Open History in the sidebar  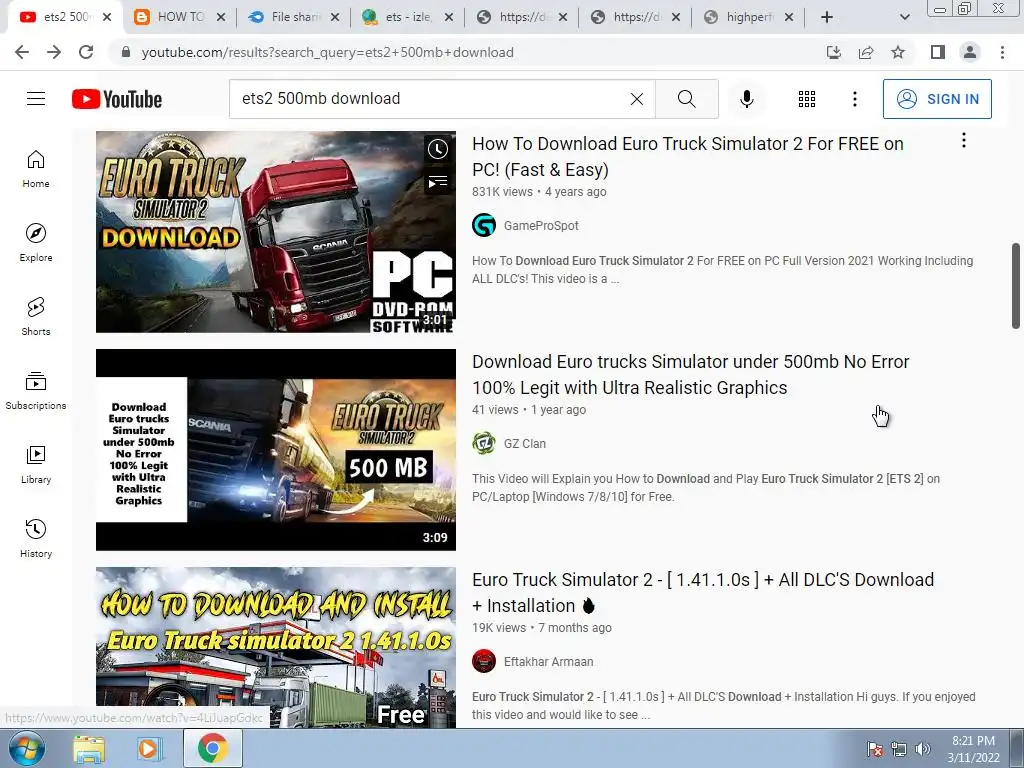coord(36,538)
